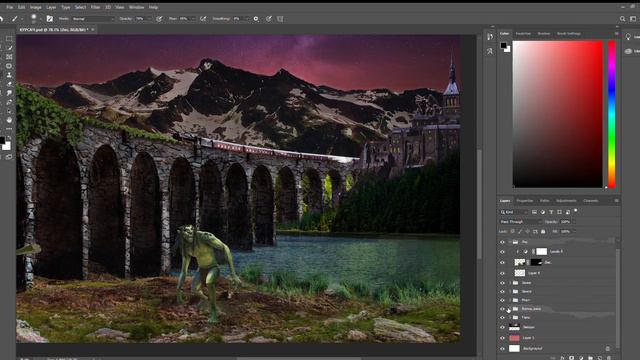Hide the Background layer
Viewport: 640px width, 360px height.
[502, 349]
